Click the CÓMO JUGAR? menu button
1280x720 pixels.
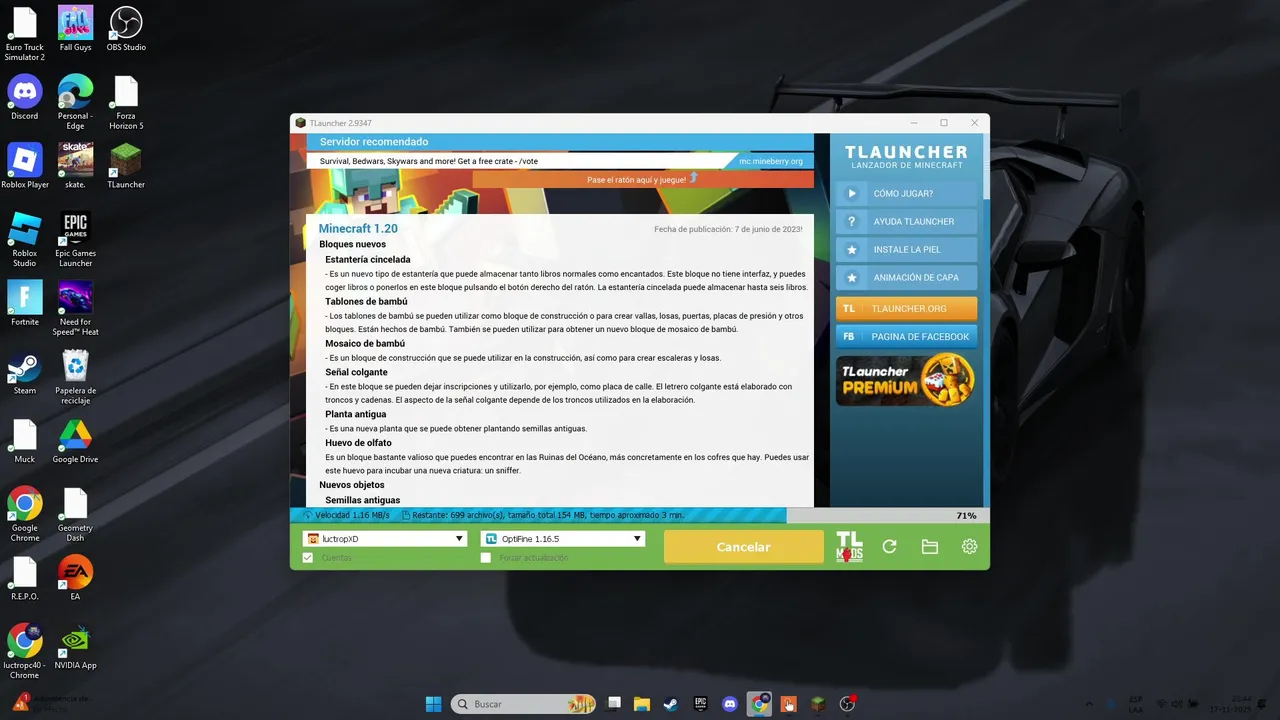906,193
